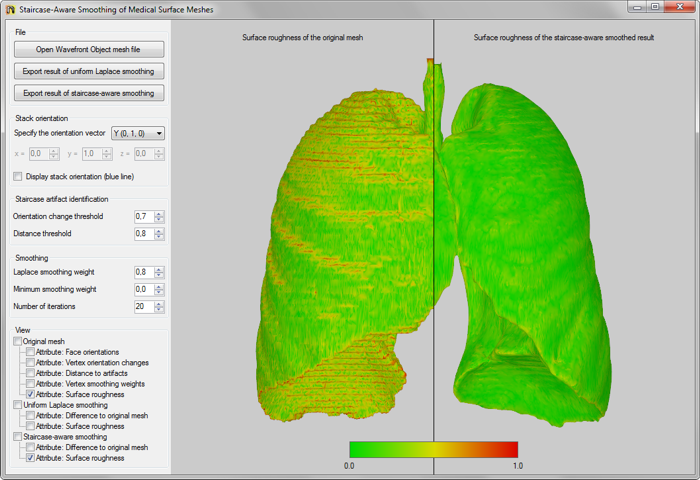
Task: Enable Attribute: Distance to artifacts
Action: pyautogui.click(x=30, y=373)
